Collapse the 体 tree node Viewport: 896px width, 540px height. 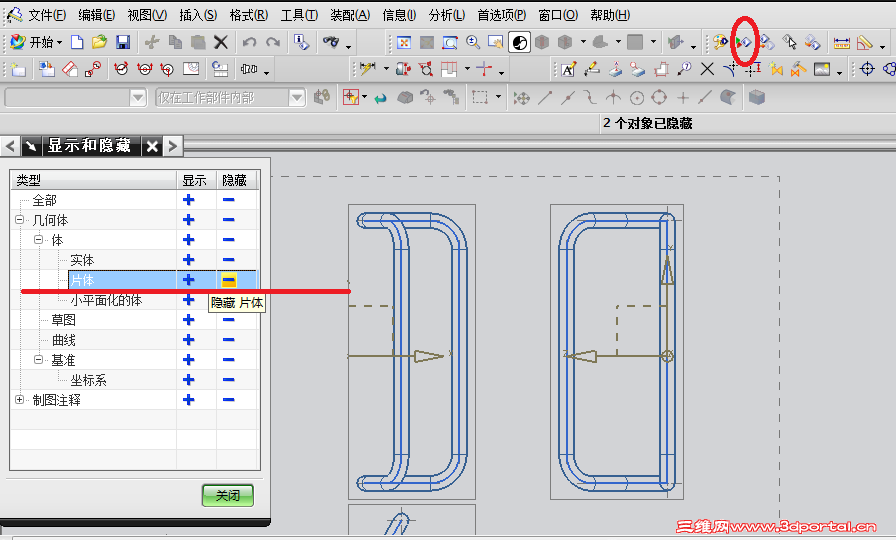pyautogui.click(x=38, y=239)
